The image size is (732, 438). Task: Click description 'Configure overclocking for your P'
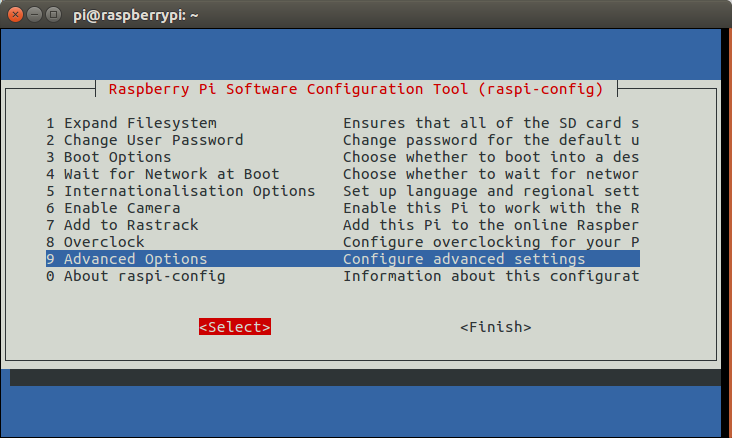click(491, 242)
